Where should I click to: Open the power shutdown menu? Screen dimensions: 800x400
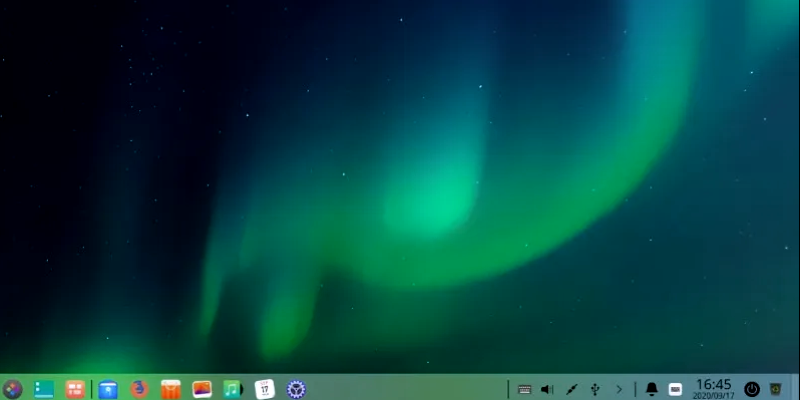coord(752,389)
